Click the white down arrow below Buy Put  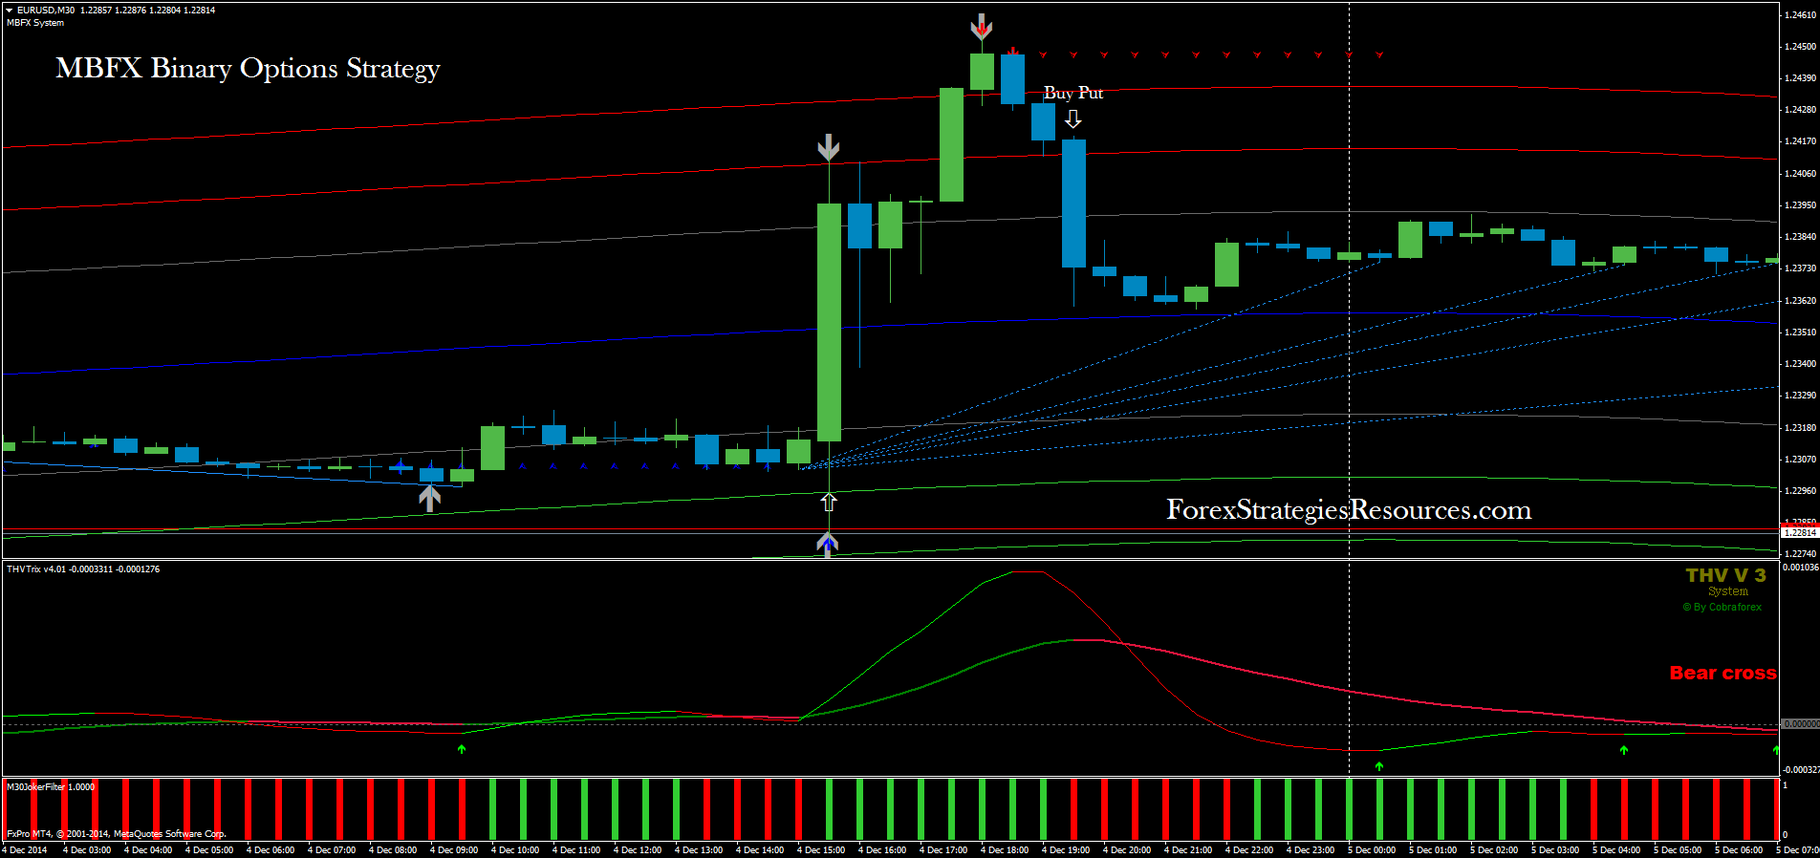pos(1073,119)
